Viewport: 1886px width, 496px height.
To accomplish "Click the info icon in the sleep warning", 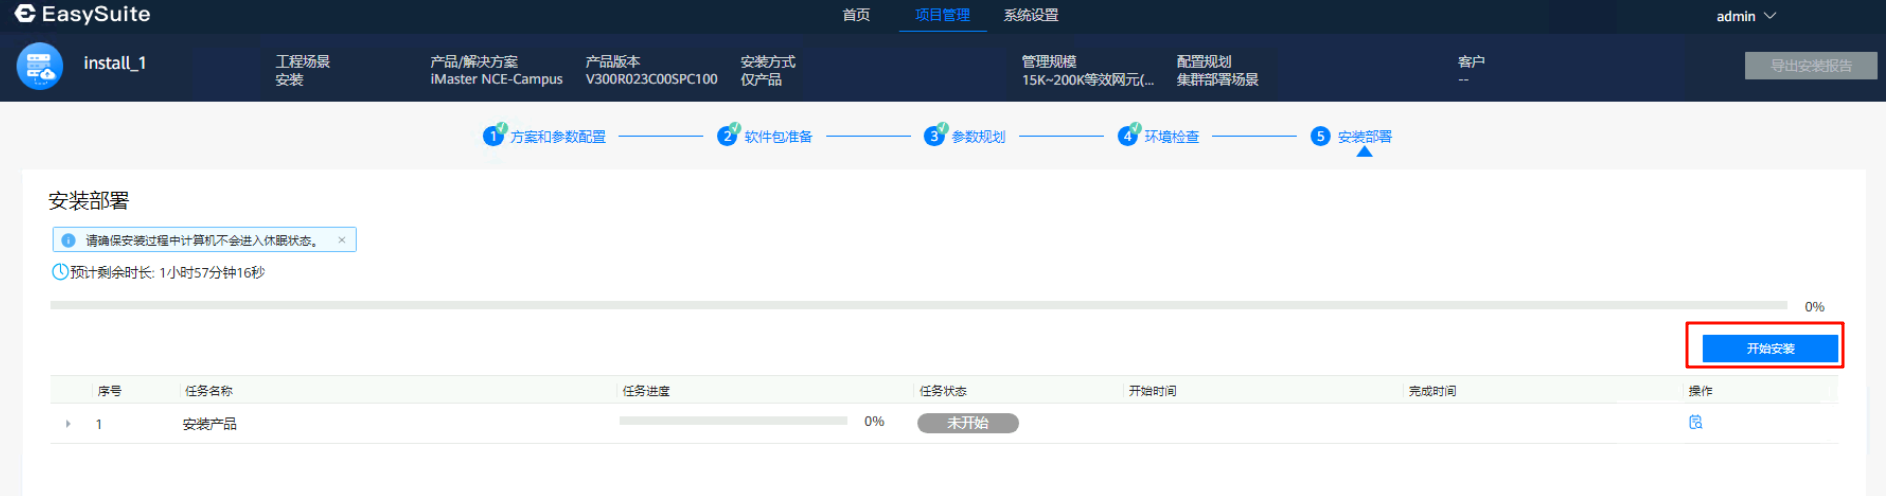I will 69,240.
